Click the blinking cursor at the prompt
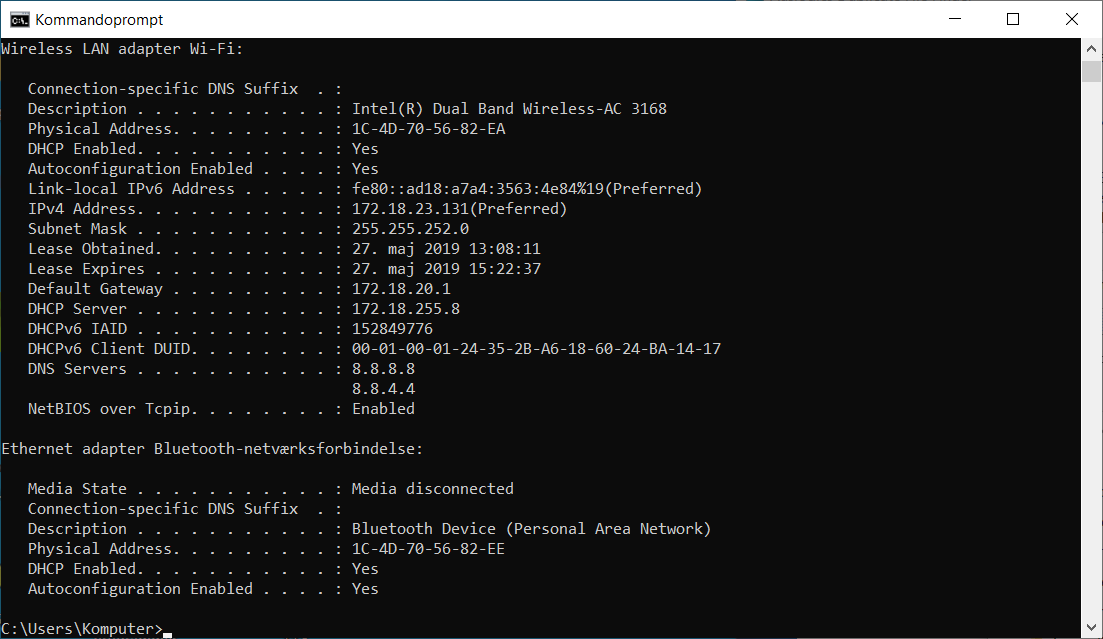Screen dimensions: 1103x639 pos(166,631)
